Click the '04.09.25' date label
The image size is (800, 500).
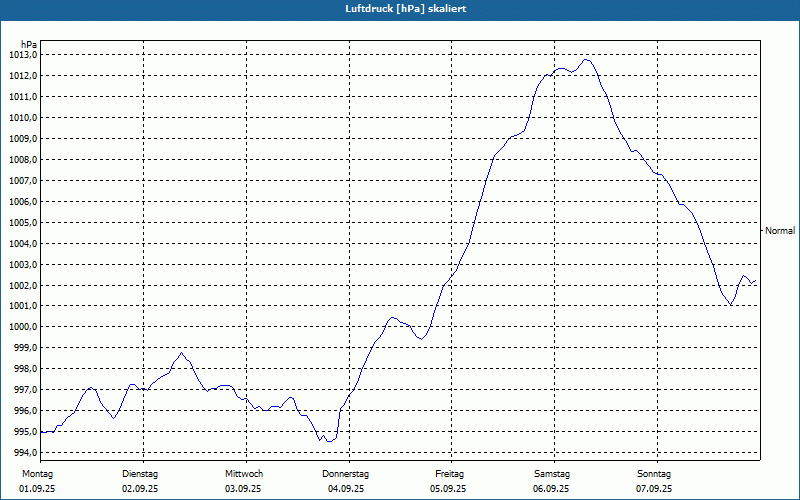coord(346,489)
